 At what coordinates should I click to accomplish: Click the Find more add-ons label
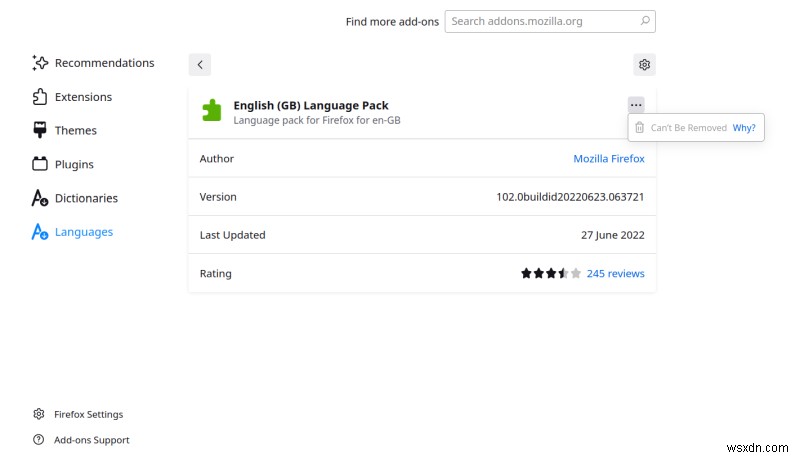coord(392,21)
